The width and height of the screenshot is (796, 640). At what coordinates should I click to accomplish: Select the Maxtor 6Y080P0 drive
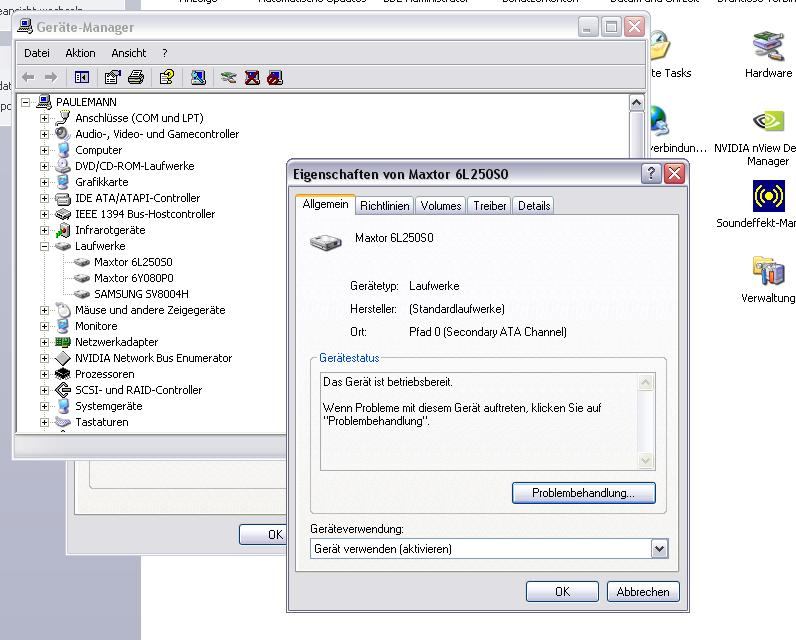(134, 278)
